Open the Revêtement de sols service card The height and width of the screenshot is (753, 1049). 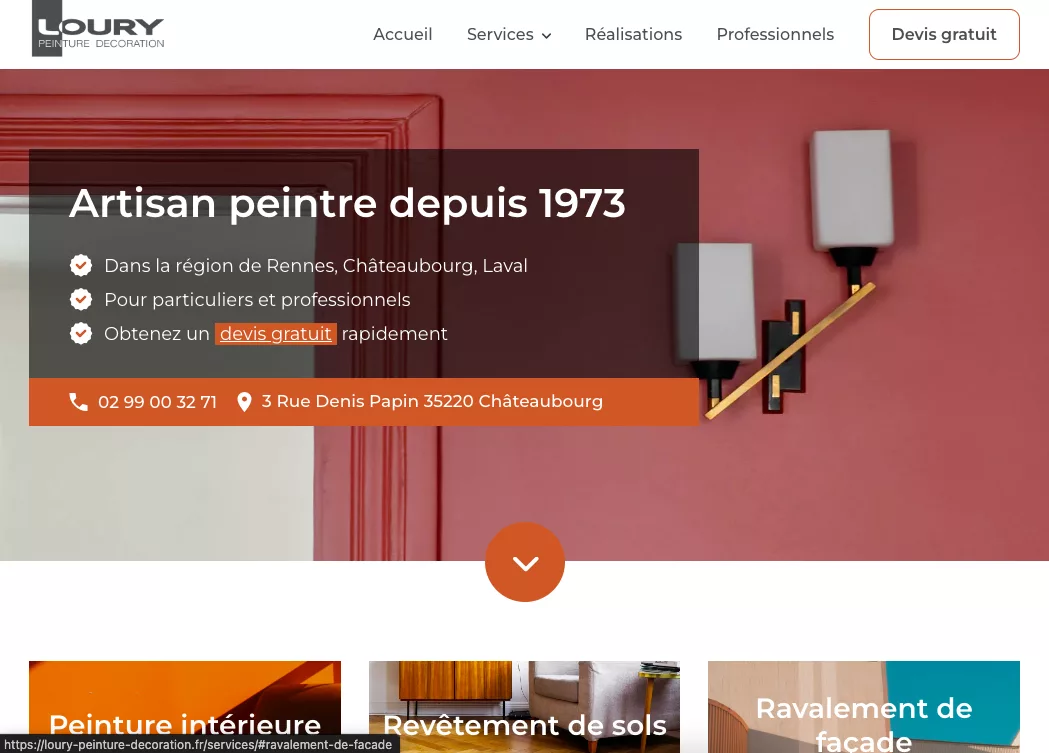[x=524, y=707]
